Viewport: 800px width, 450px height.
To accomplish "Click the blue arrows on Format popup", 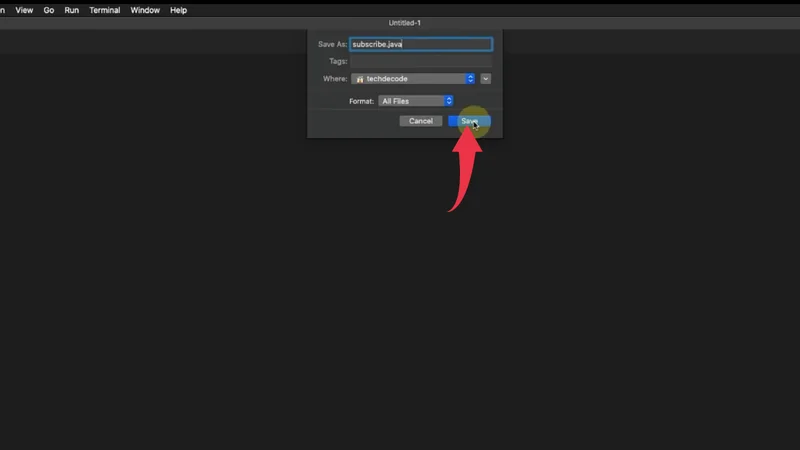I will click(448, 101).
